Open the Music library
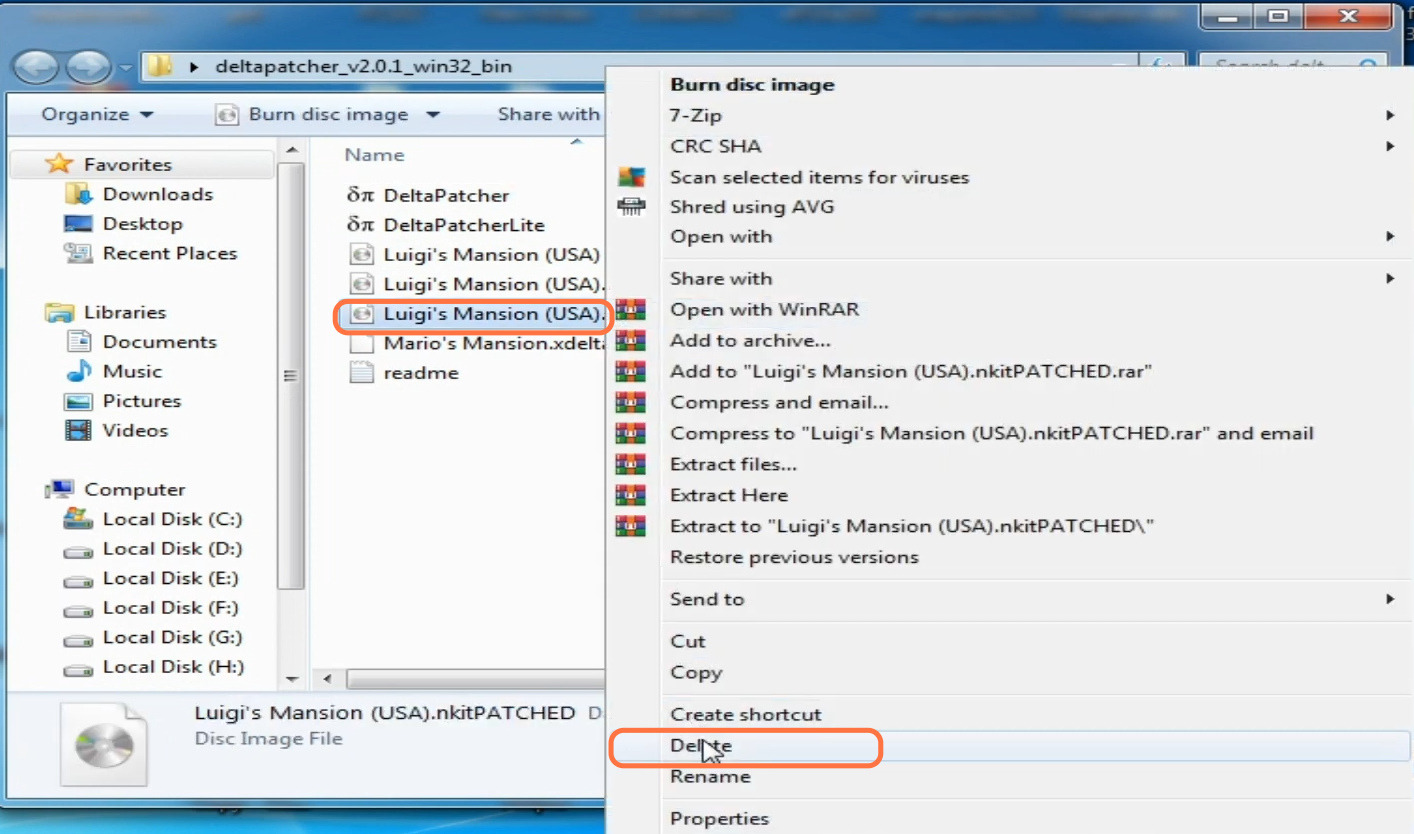This screenshot has width=1414, height=834. [132, 372]
